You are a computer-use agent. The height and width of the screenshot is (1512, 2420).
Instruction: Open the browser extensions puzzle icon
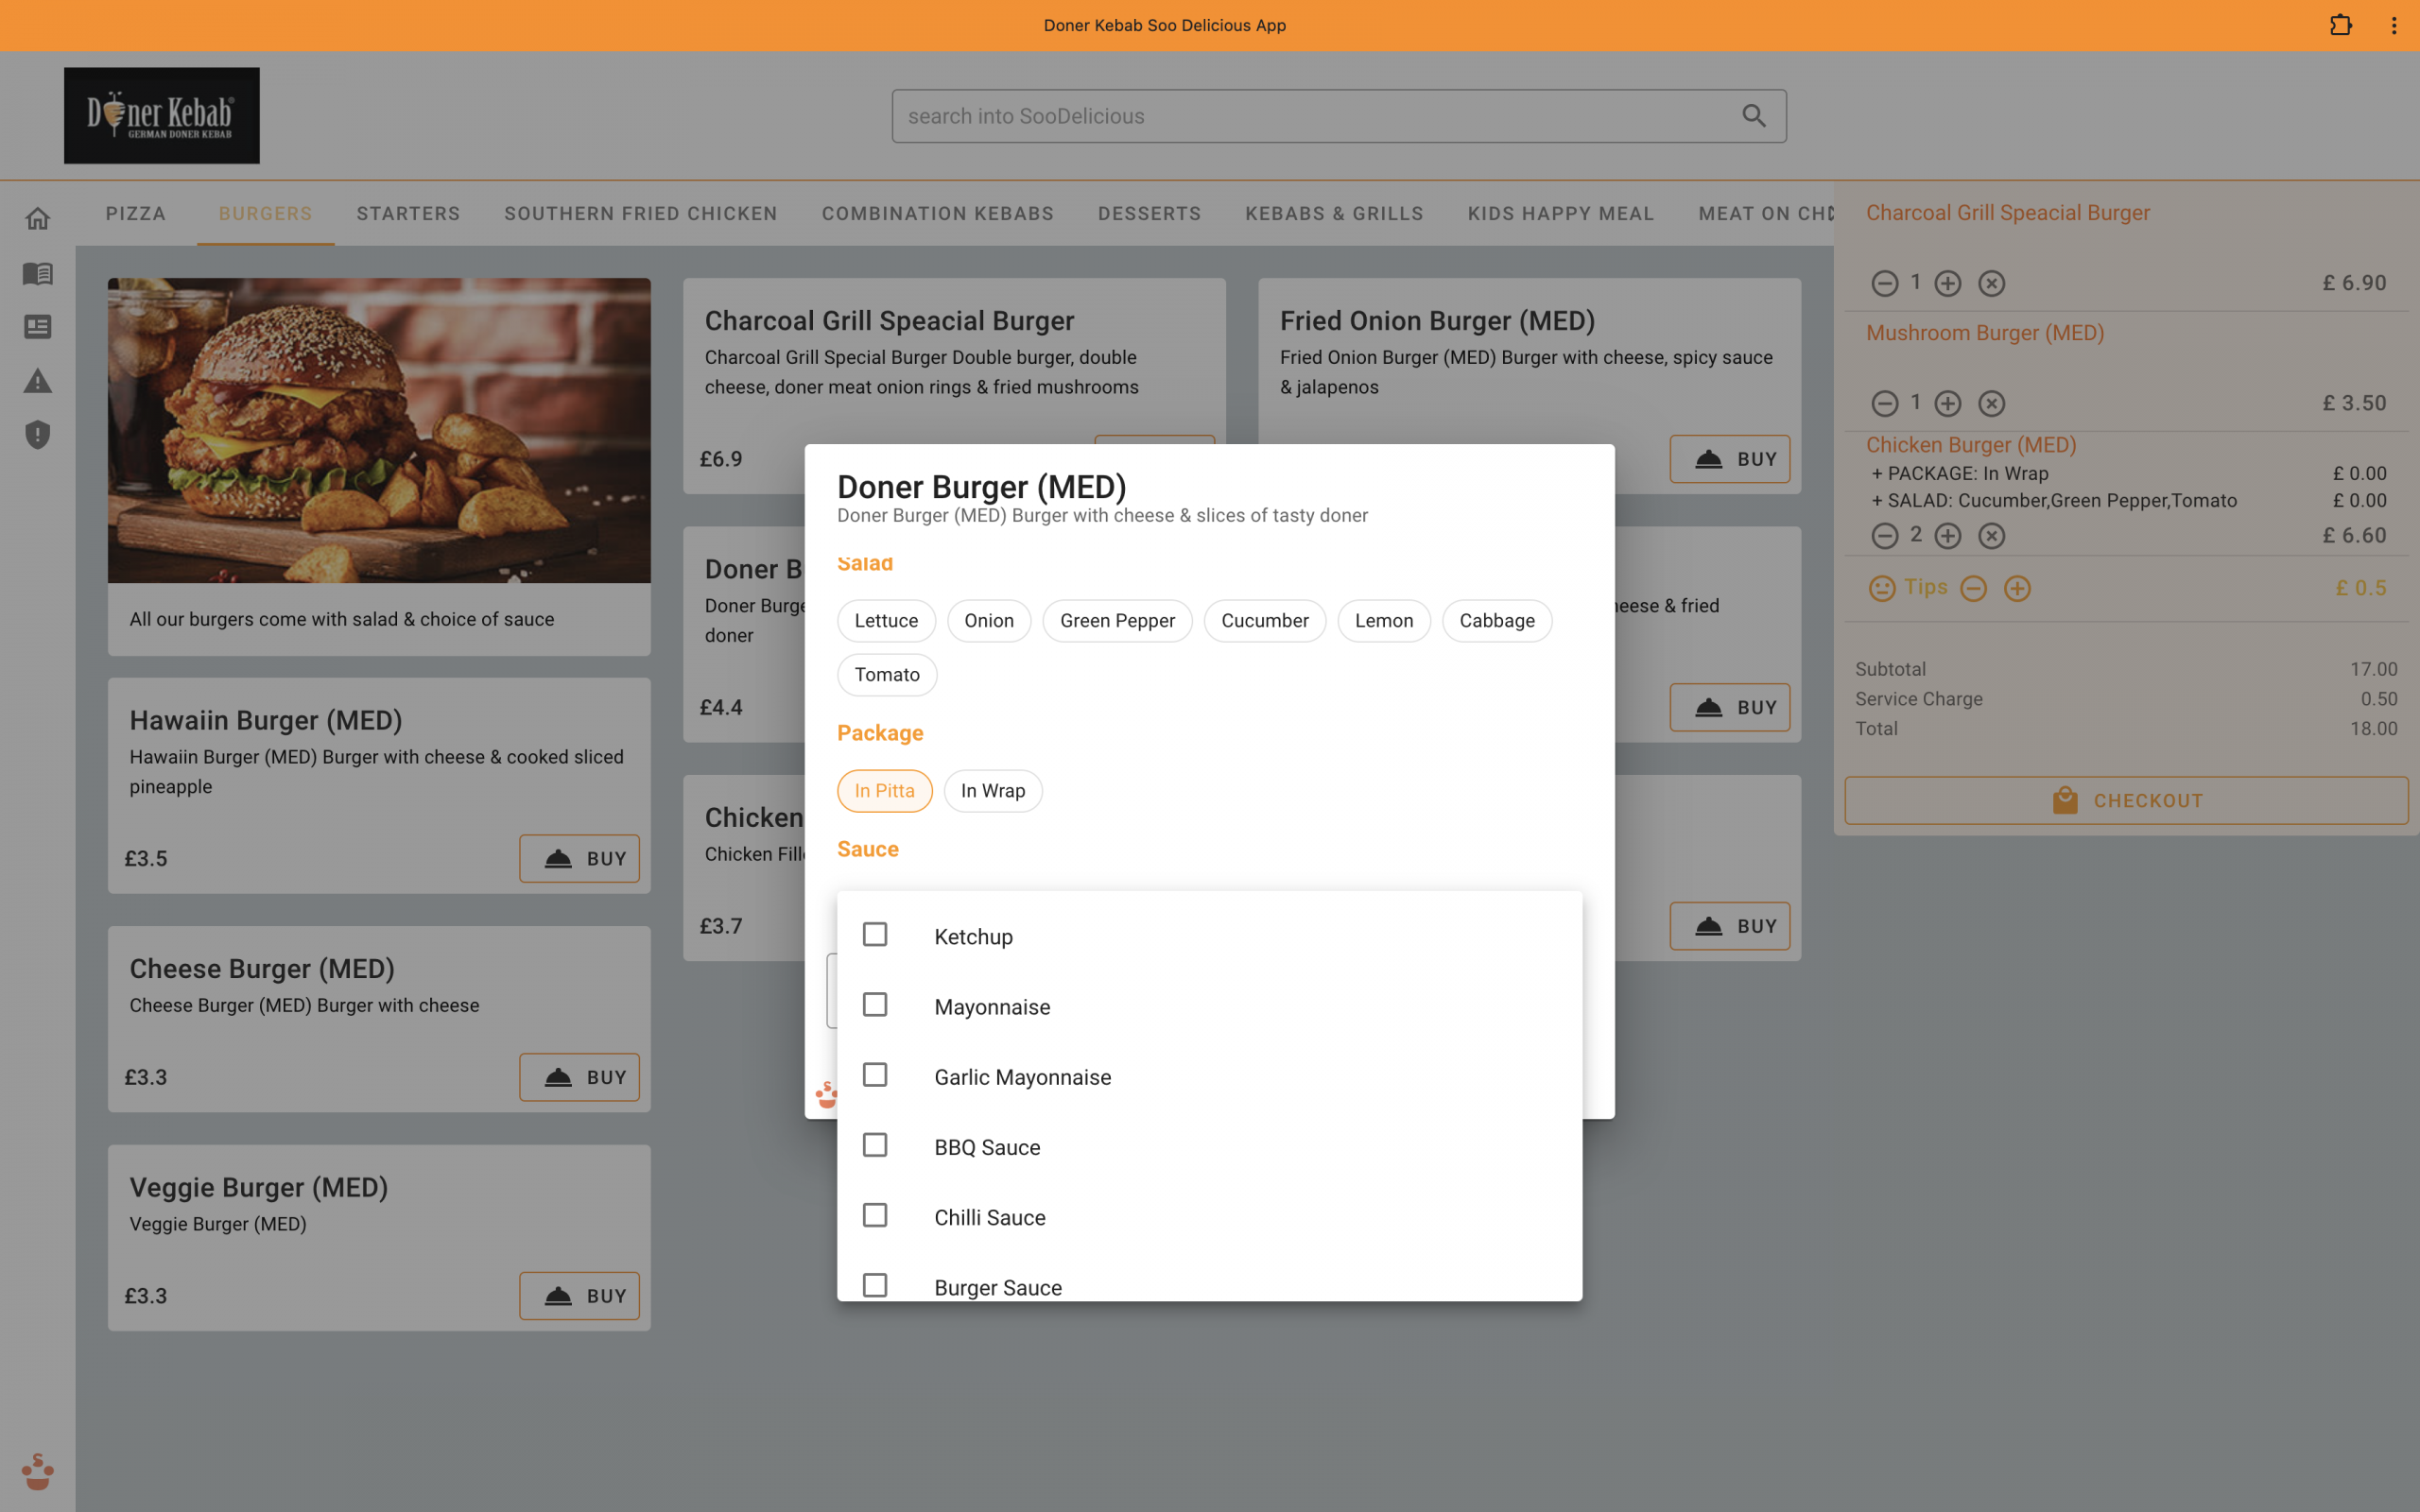click(x=2340, y=25)
